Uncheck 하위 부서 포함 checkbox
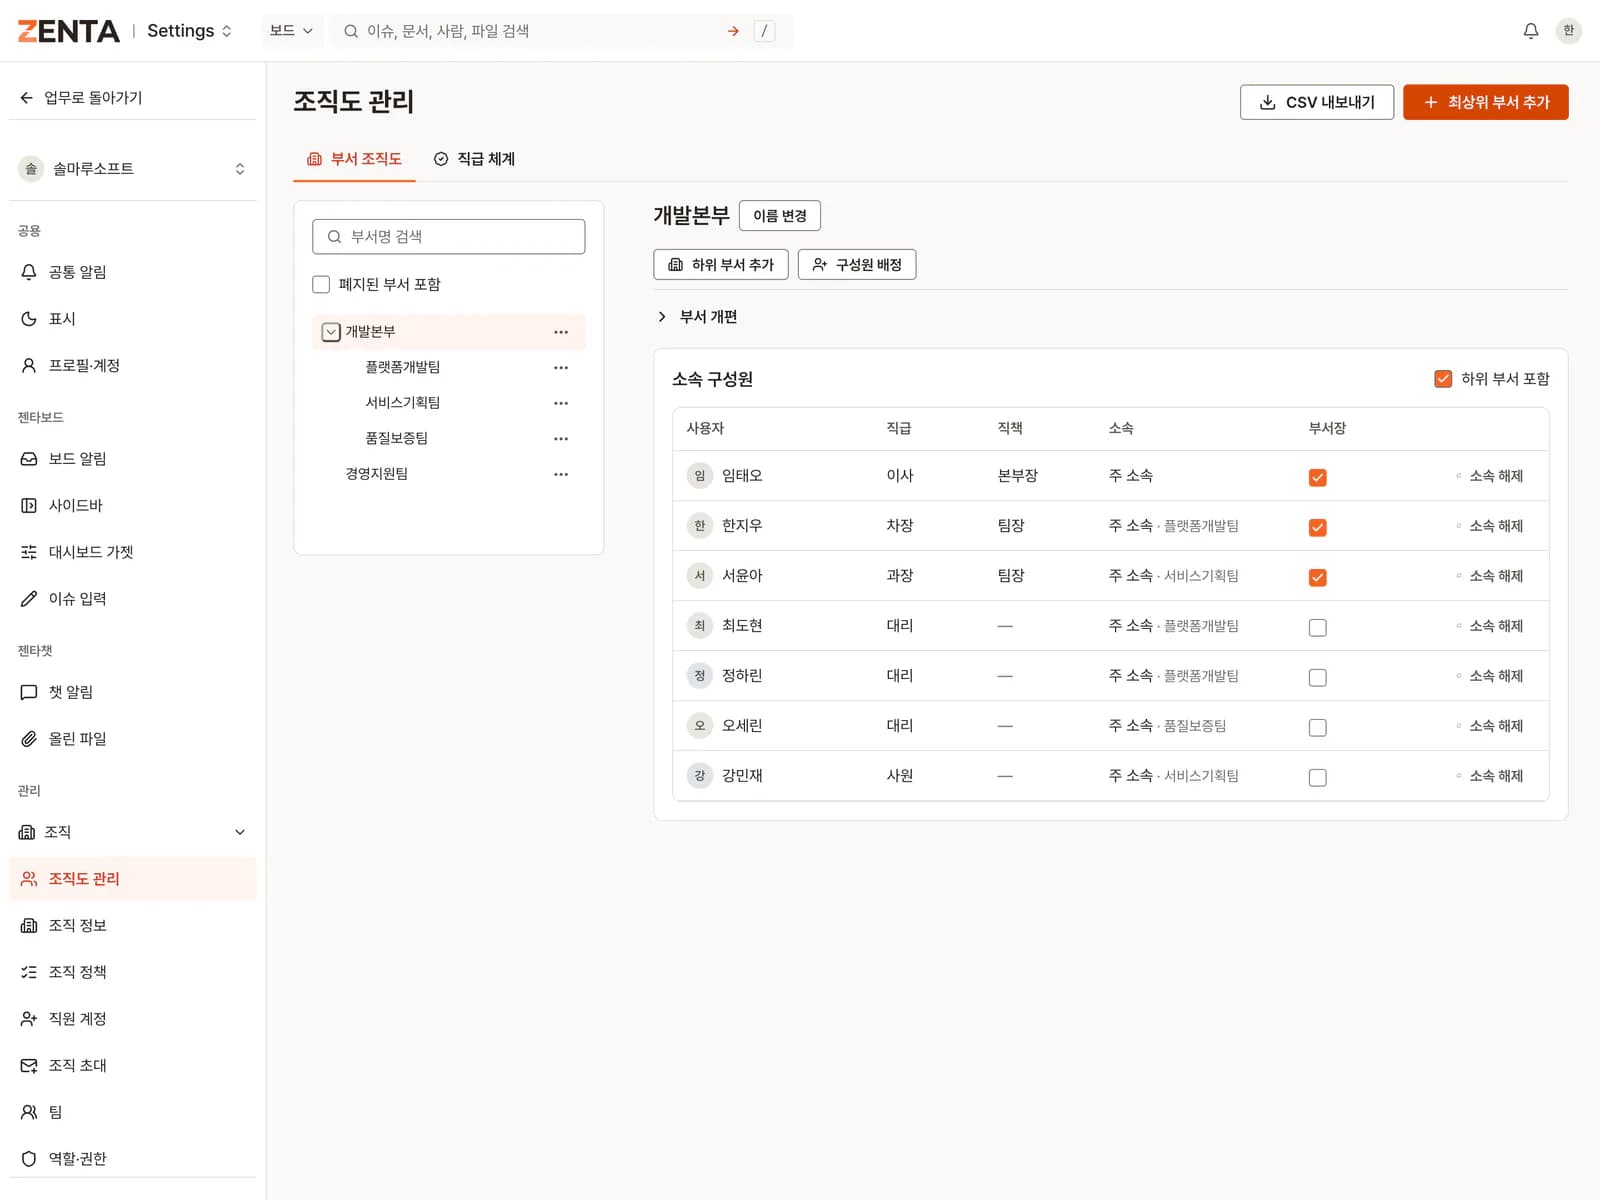 tap(1443, 379)
